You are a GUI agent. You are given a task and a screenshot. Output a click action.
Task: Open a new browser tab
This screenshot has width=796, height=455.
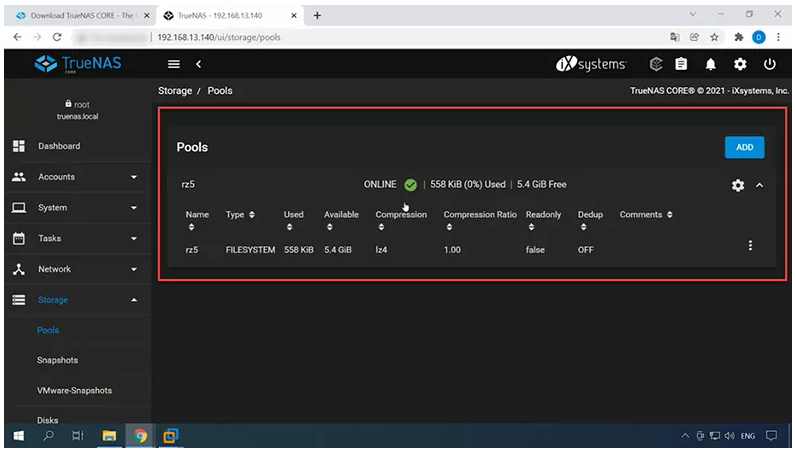(317, 16)
